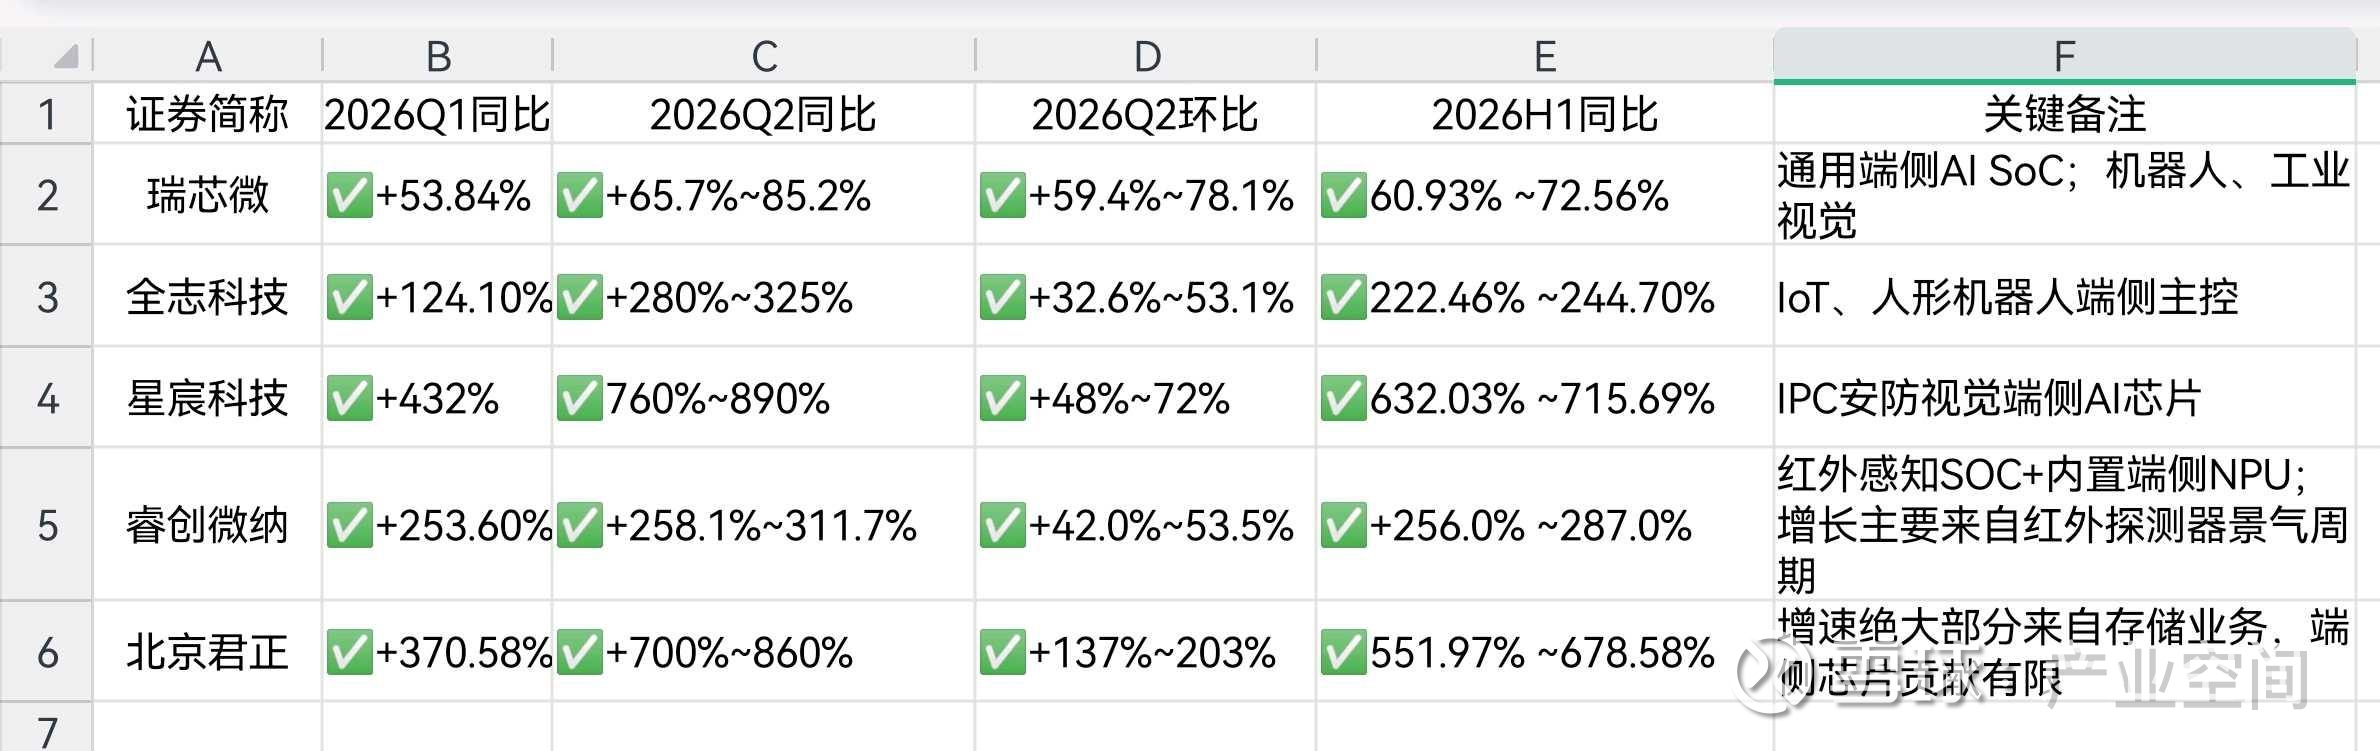
Task: Select column F header
Action: [2064, 56]
